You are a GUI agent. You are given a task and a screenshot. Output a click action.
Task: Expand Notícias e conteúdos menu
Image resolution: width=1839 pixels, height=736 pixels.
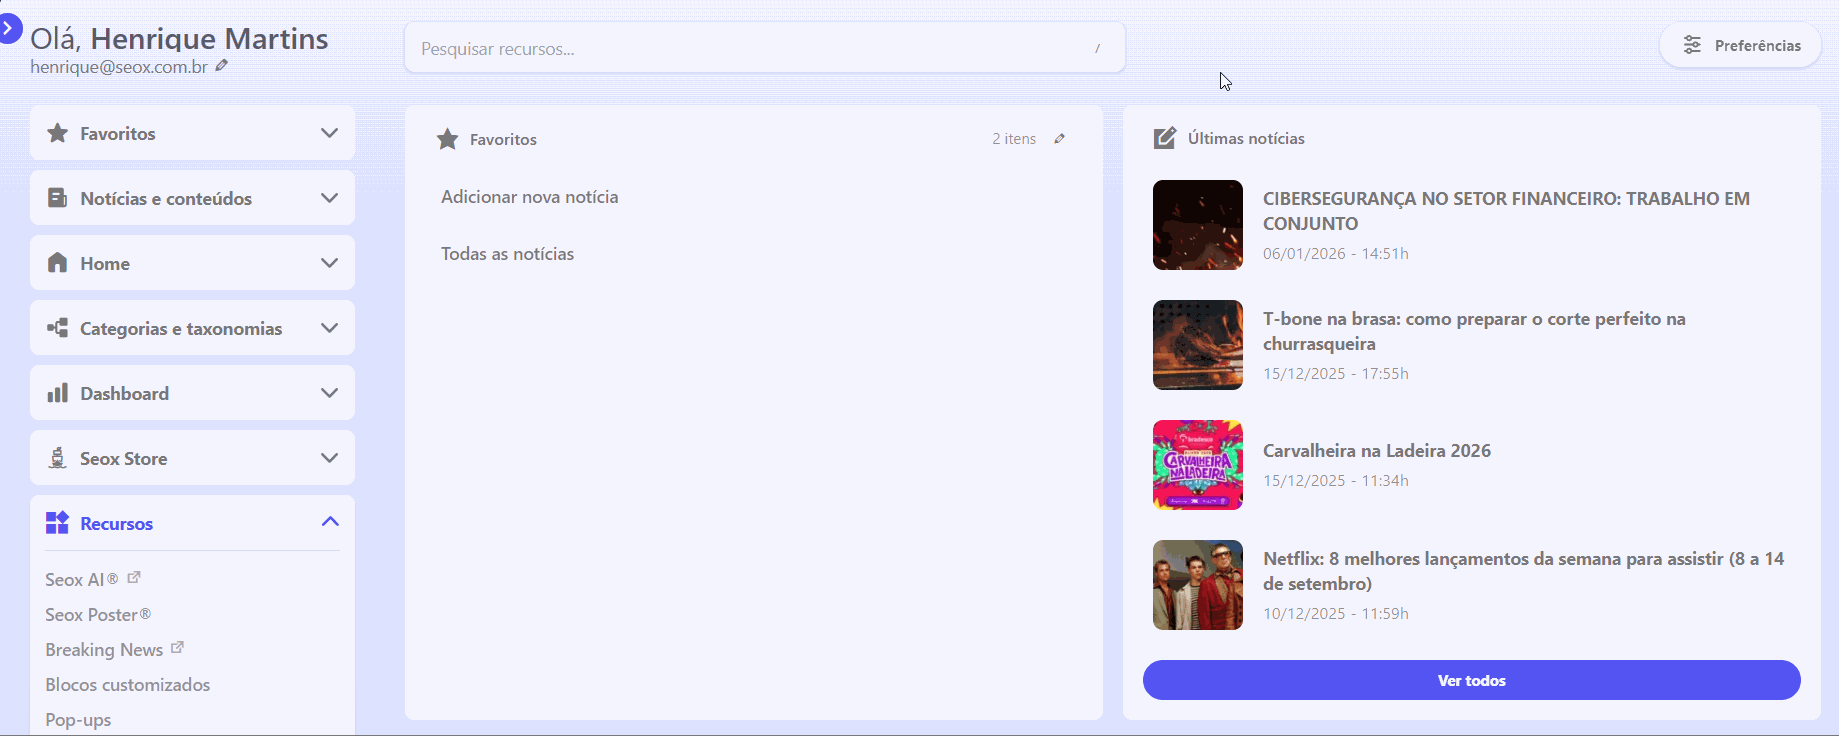pyautogui.click(x=329, y=198)
